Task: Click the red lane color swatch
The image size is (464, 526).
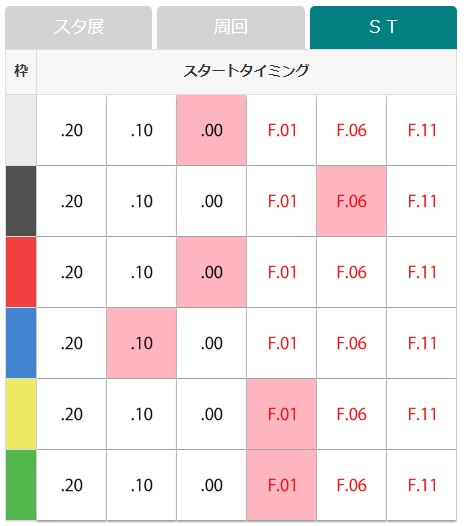Action: point(21,272)
